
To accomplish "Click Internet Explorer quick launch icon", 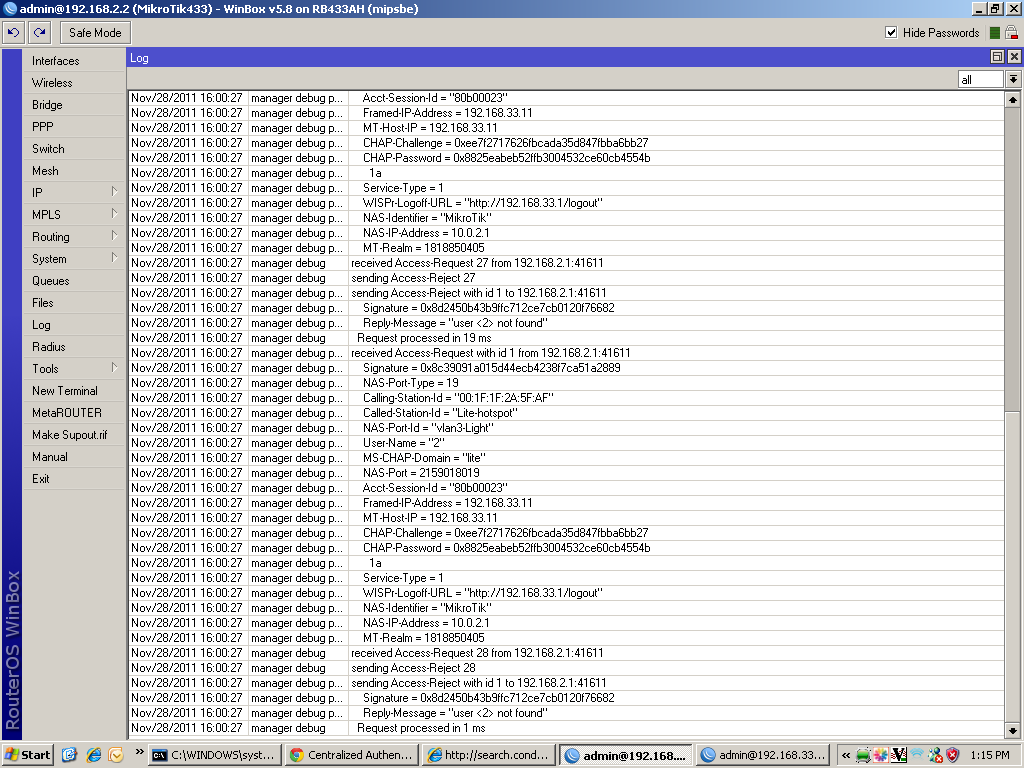I will point(93,755).
